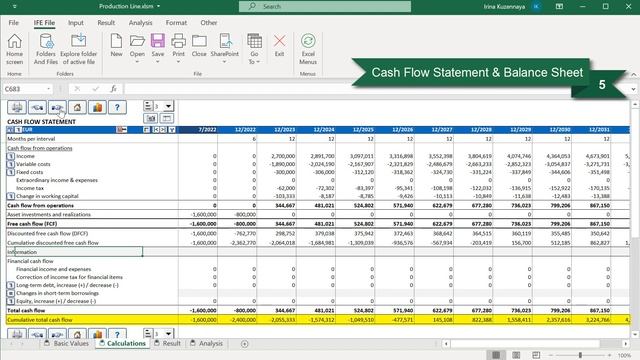Click the zoom out minus button
640x360 pixels.
[x=551, y=356]
